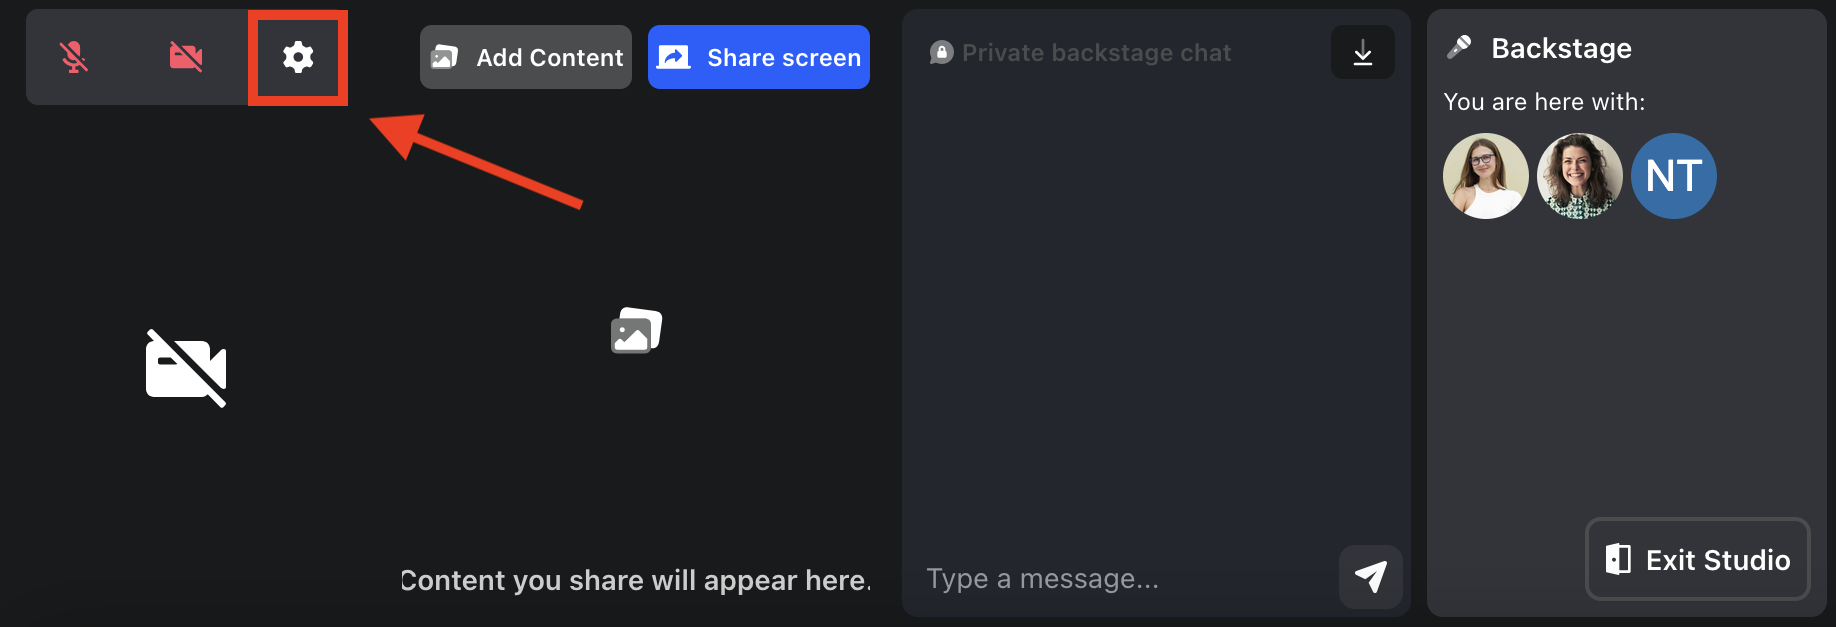Image resolution: width=1836 pixels, height=627 pixels.
Task: Select the NT participant avatar
Action: coord(1674,176)
